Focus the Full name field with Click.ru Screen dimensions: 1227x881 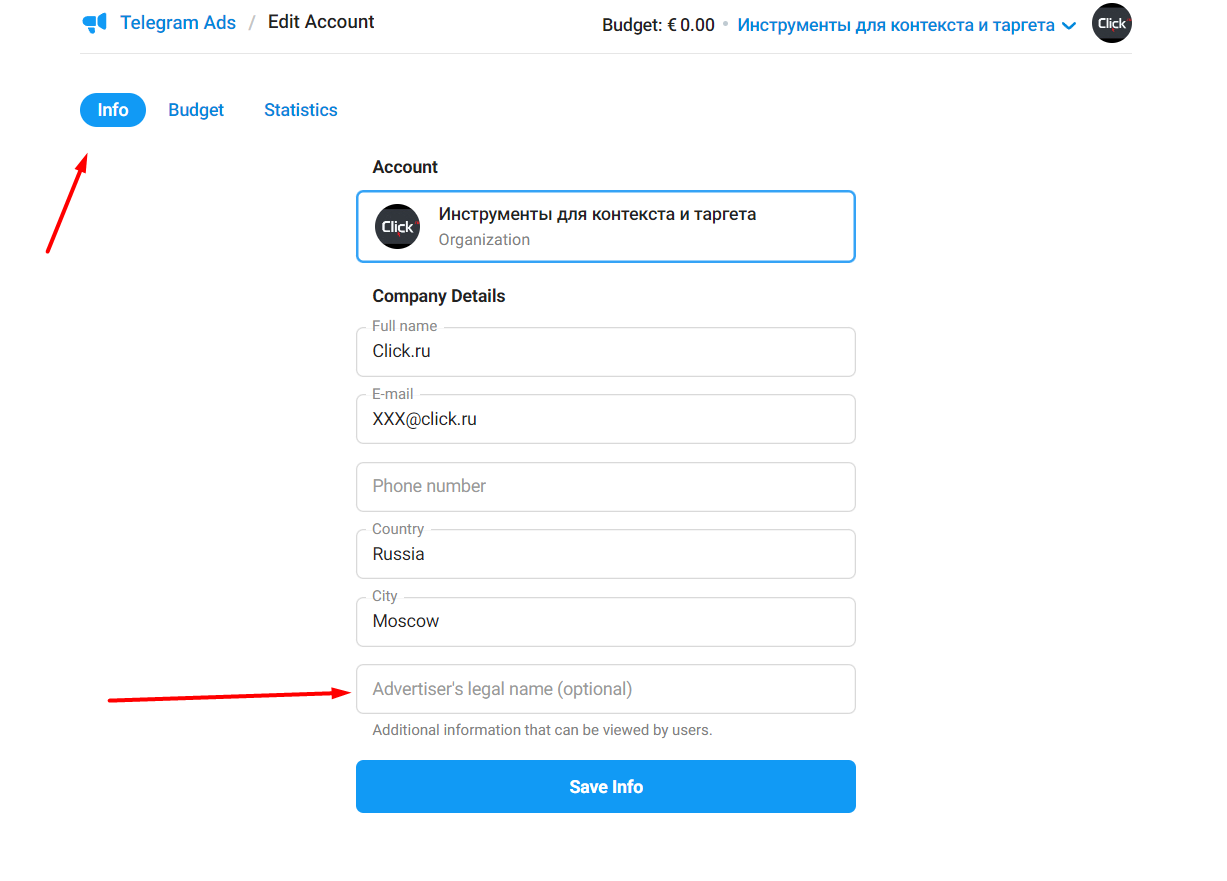(x=606, y=352)
